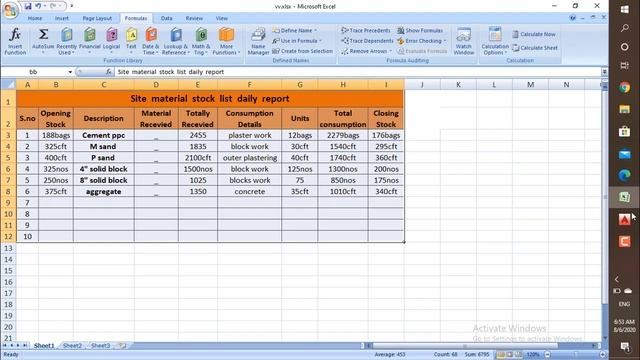Click the Insert Worksheet tab icon
Image resolution: width=640 pixels, height=360 pixels.
(122, 346)
